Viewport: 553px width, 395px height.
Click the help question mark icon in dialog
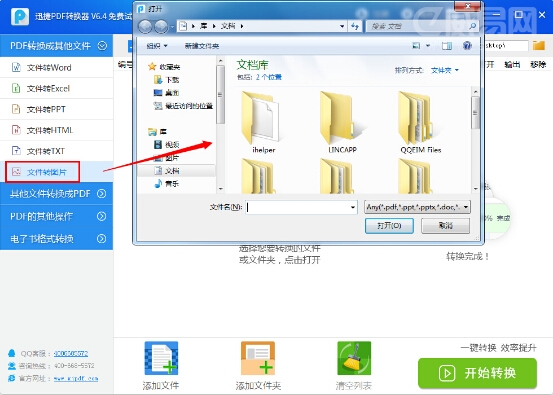pos(467,45)
